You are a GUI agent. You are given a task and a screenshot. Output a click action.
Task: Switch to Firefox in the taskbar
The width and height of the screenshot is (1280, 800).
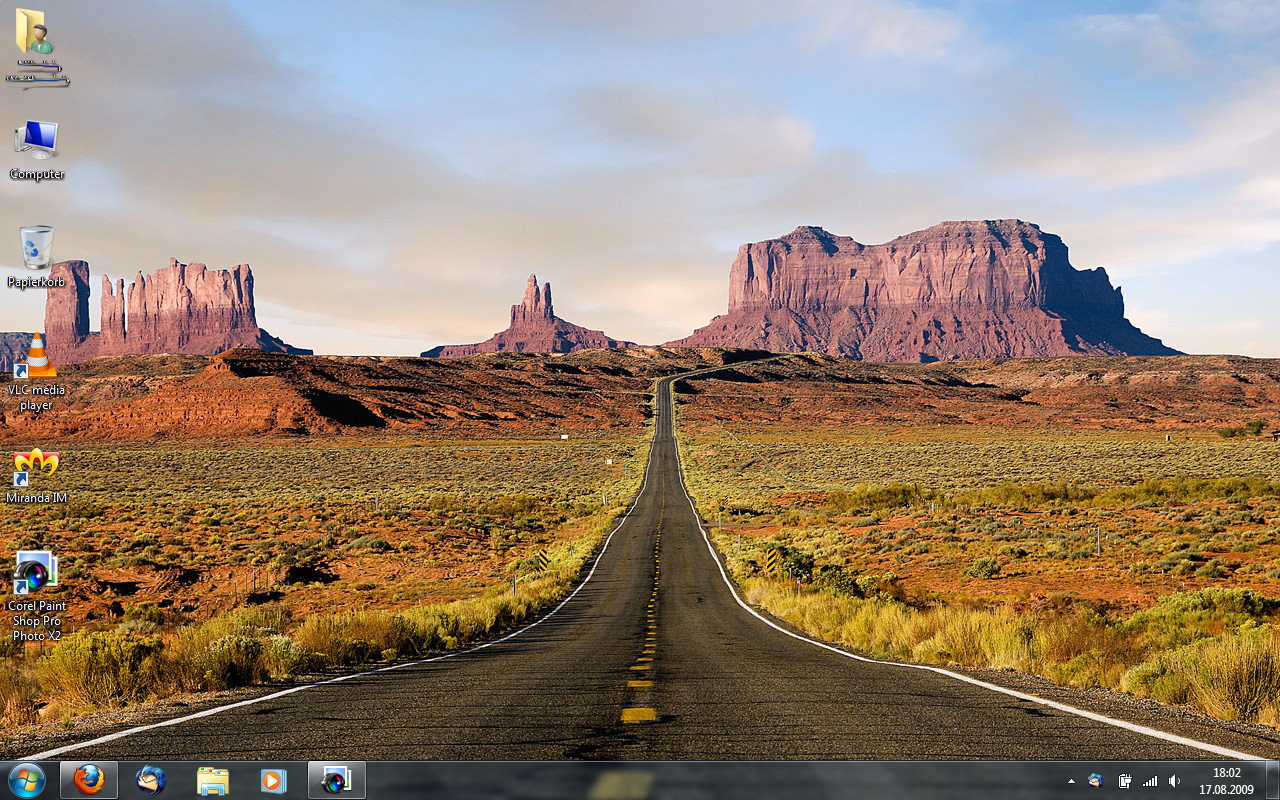(89, 780)
